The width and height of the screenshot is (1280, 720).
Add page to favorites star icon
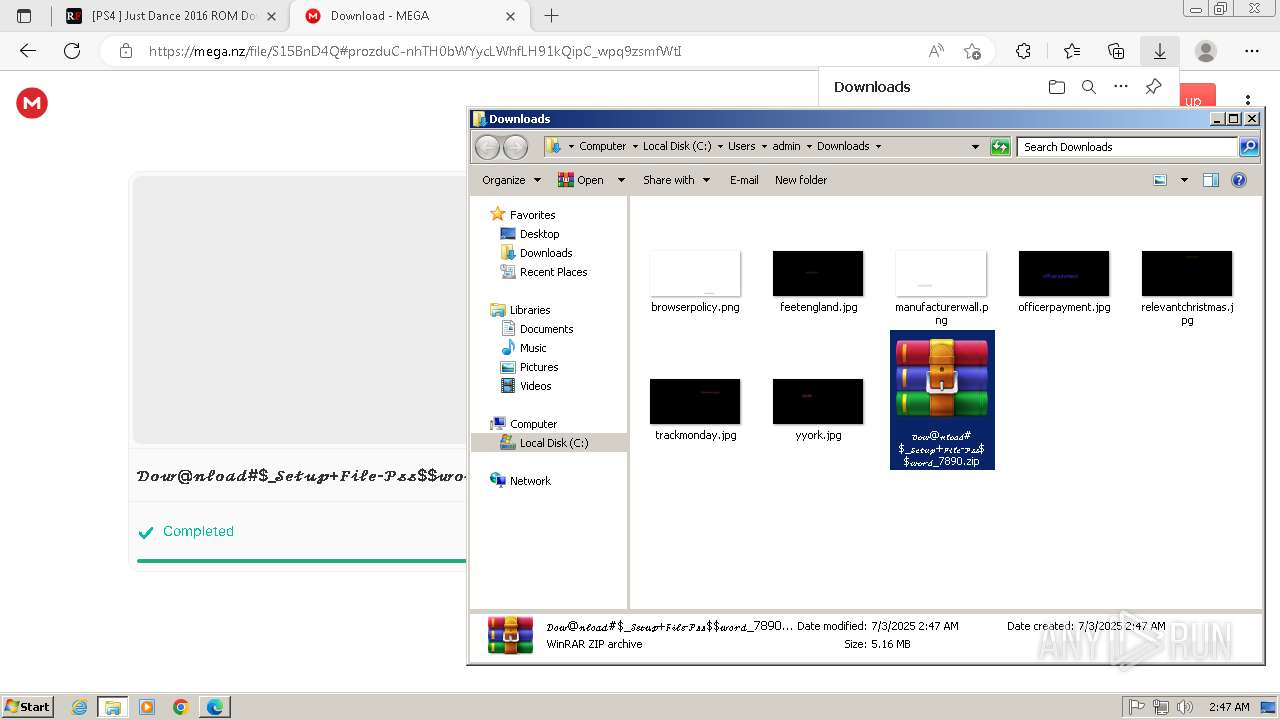pos(972,51)
